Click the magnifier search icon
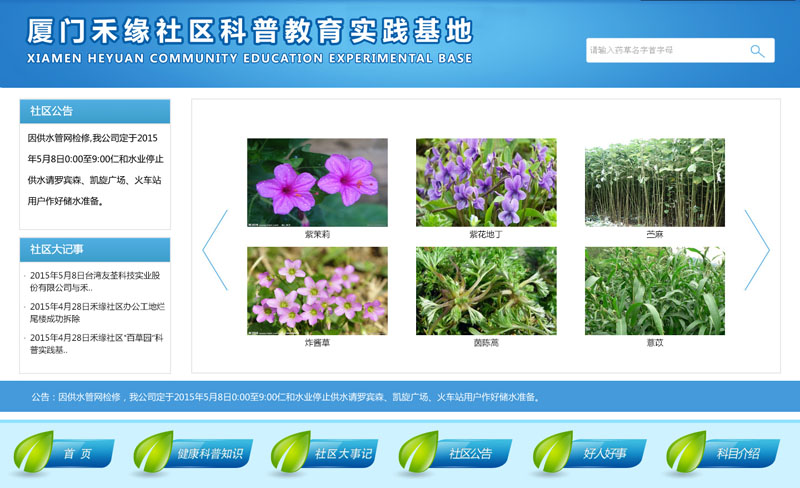 pos(757,51)
